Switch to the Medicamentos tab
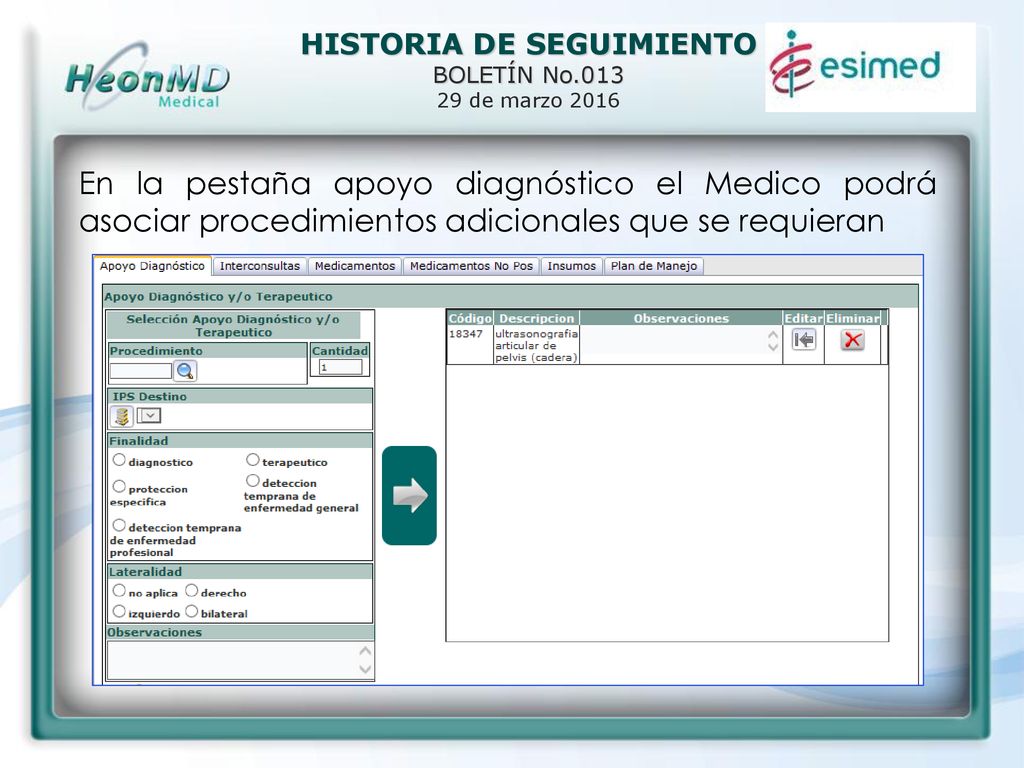 pyautogui.click(x=355, y=266)
